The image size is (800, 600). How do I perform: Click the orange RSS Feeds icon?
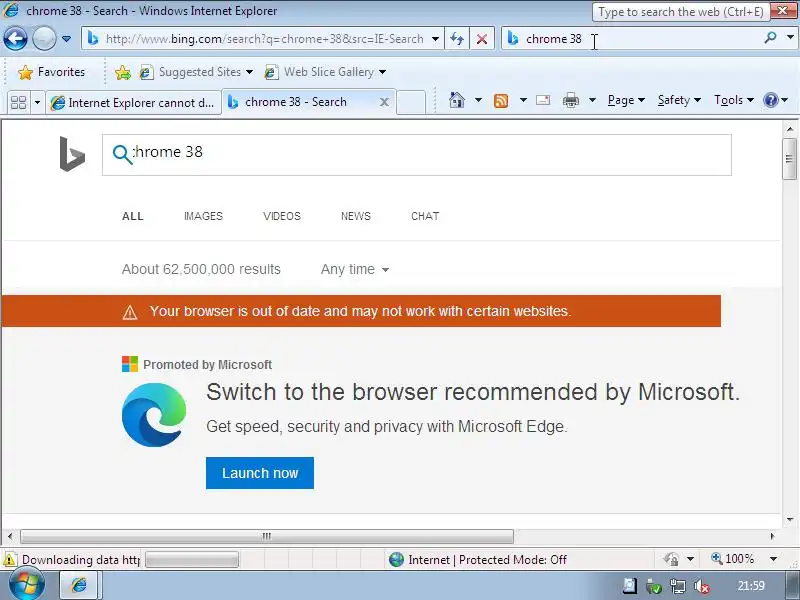(501, 101)
